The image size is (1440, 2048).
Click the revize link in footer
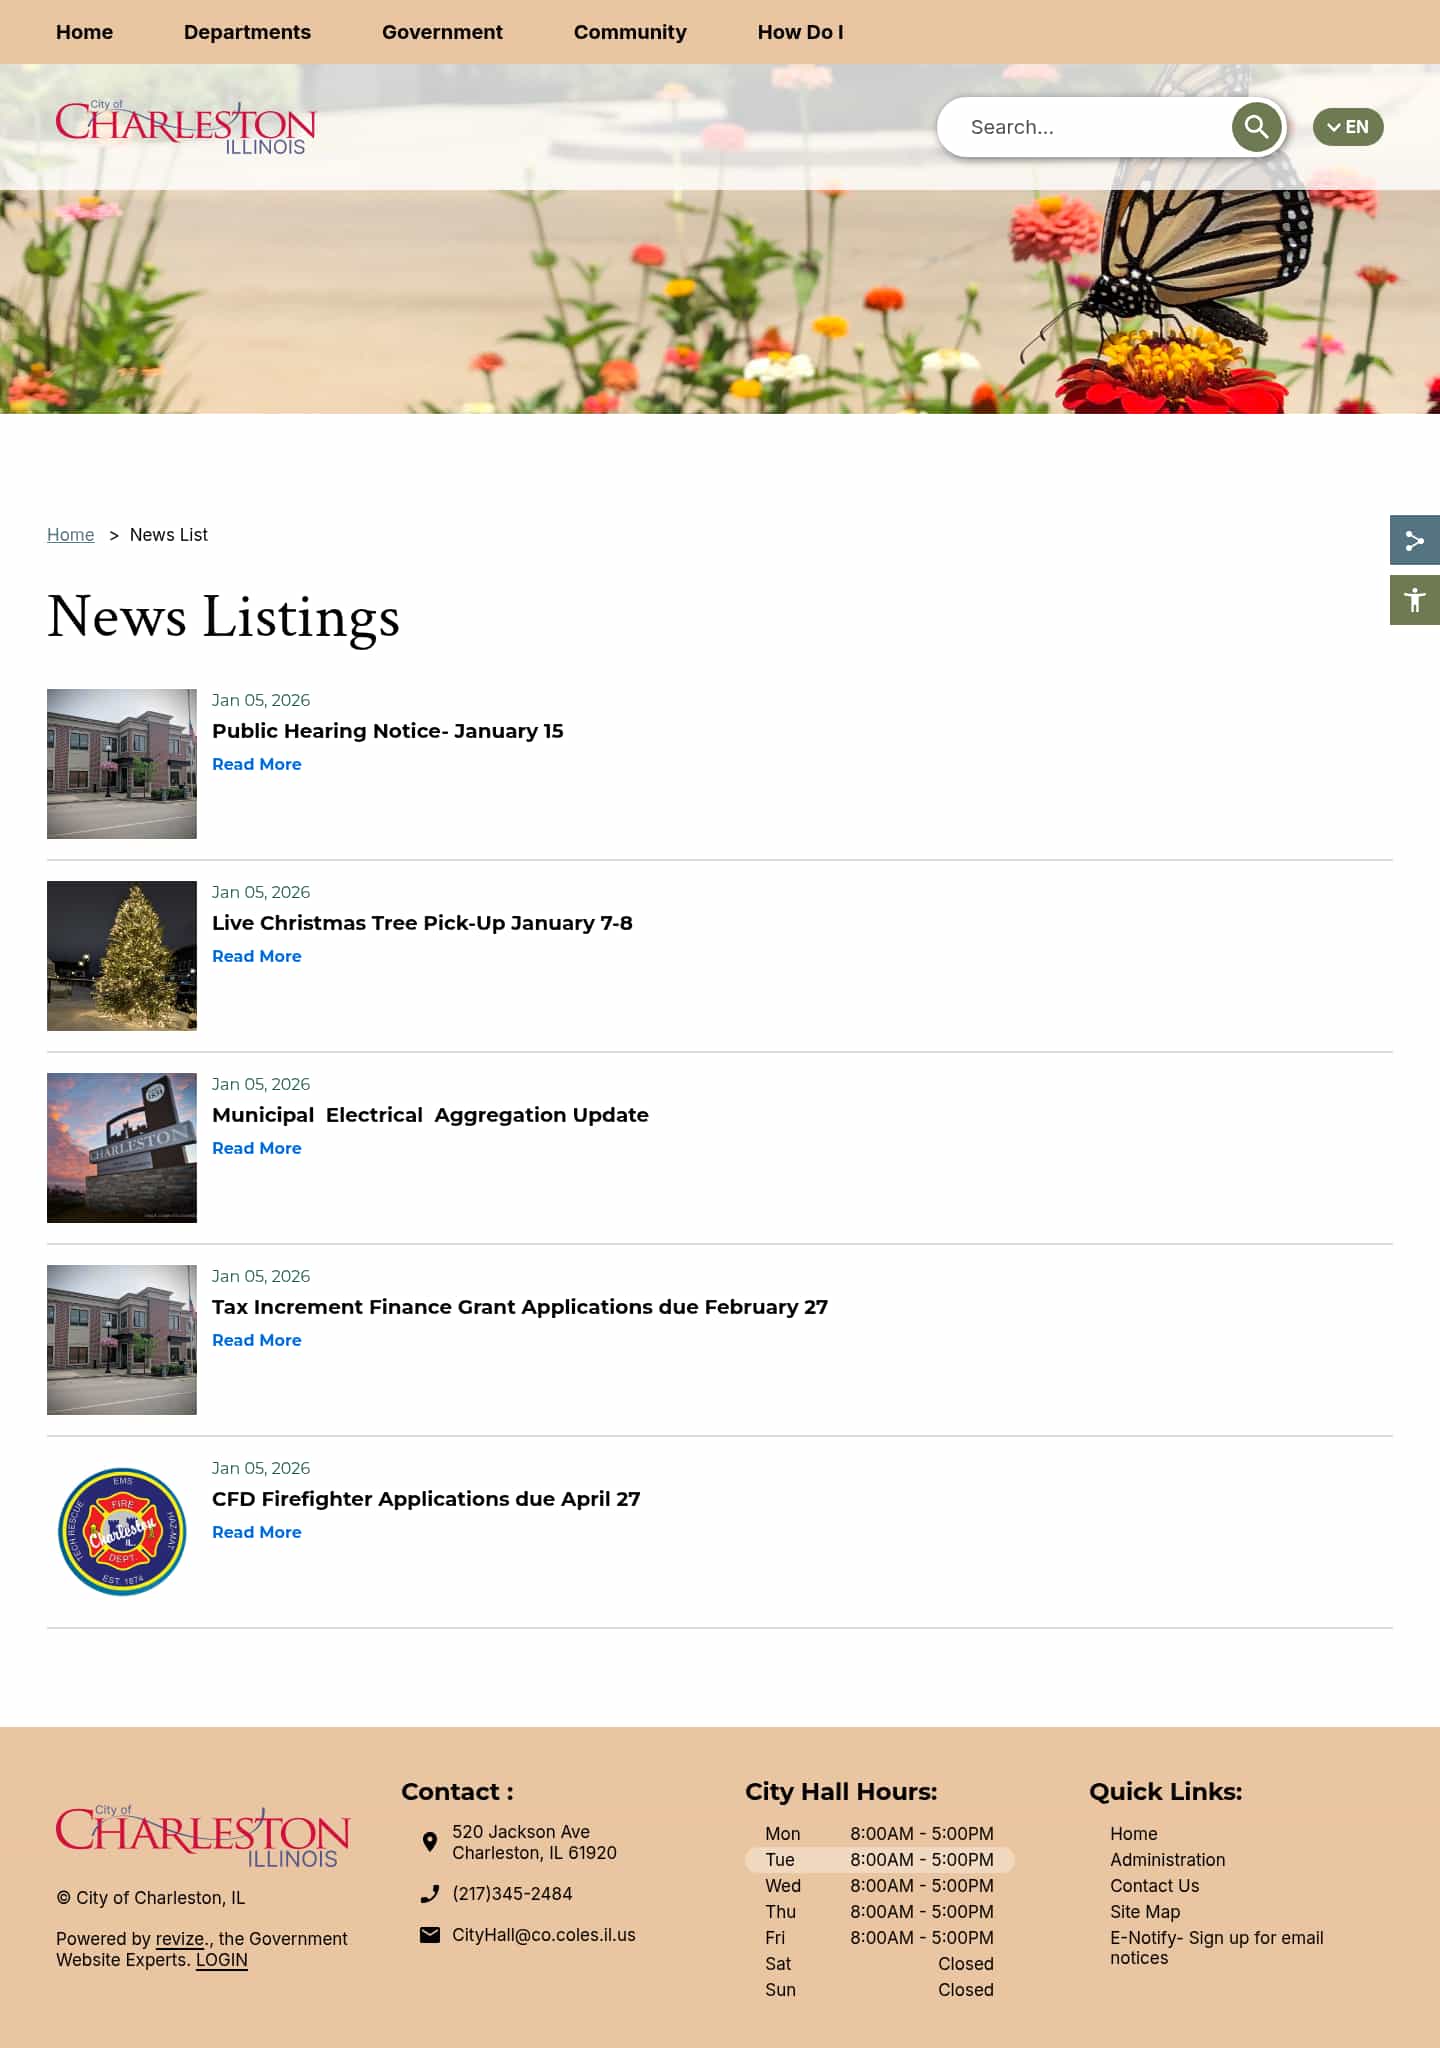click(x=180, y=1939)
